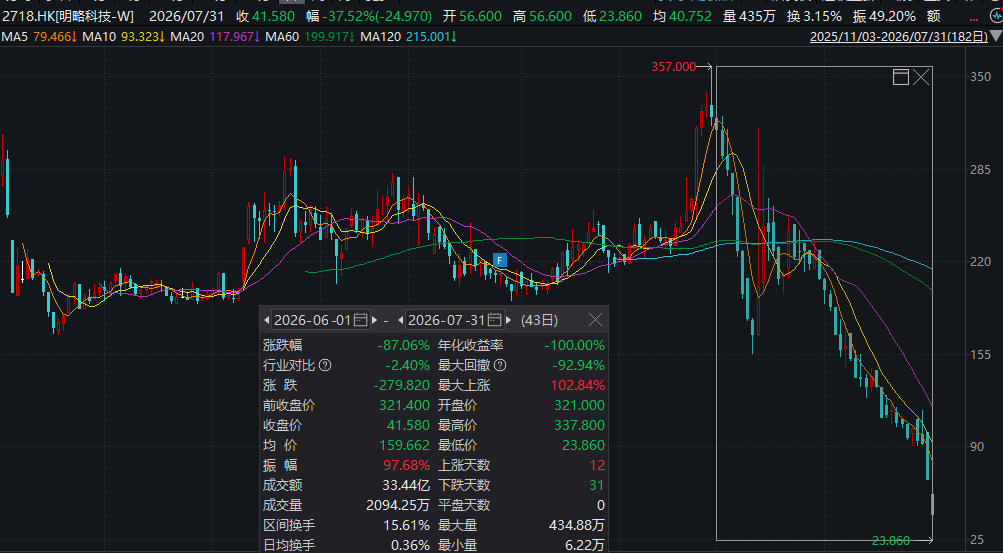Image resolution: width=1003 pixels, height=553 pixels.
Task: Click the help icon next to 行业对比
Action: click(325, 366)
